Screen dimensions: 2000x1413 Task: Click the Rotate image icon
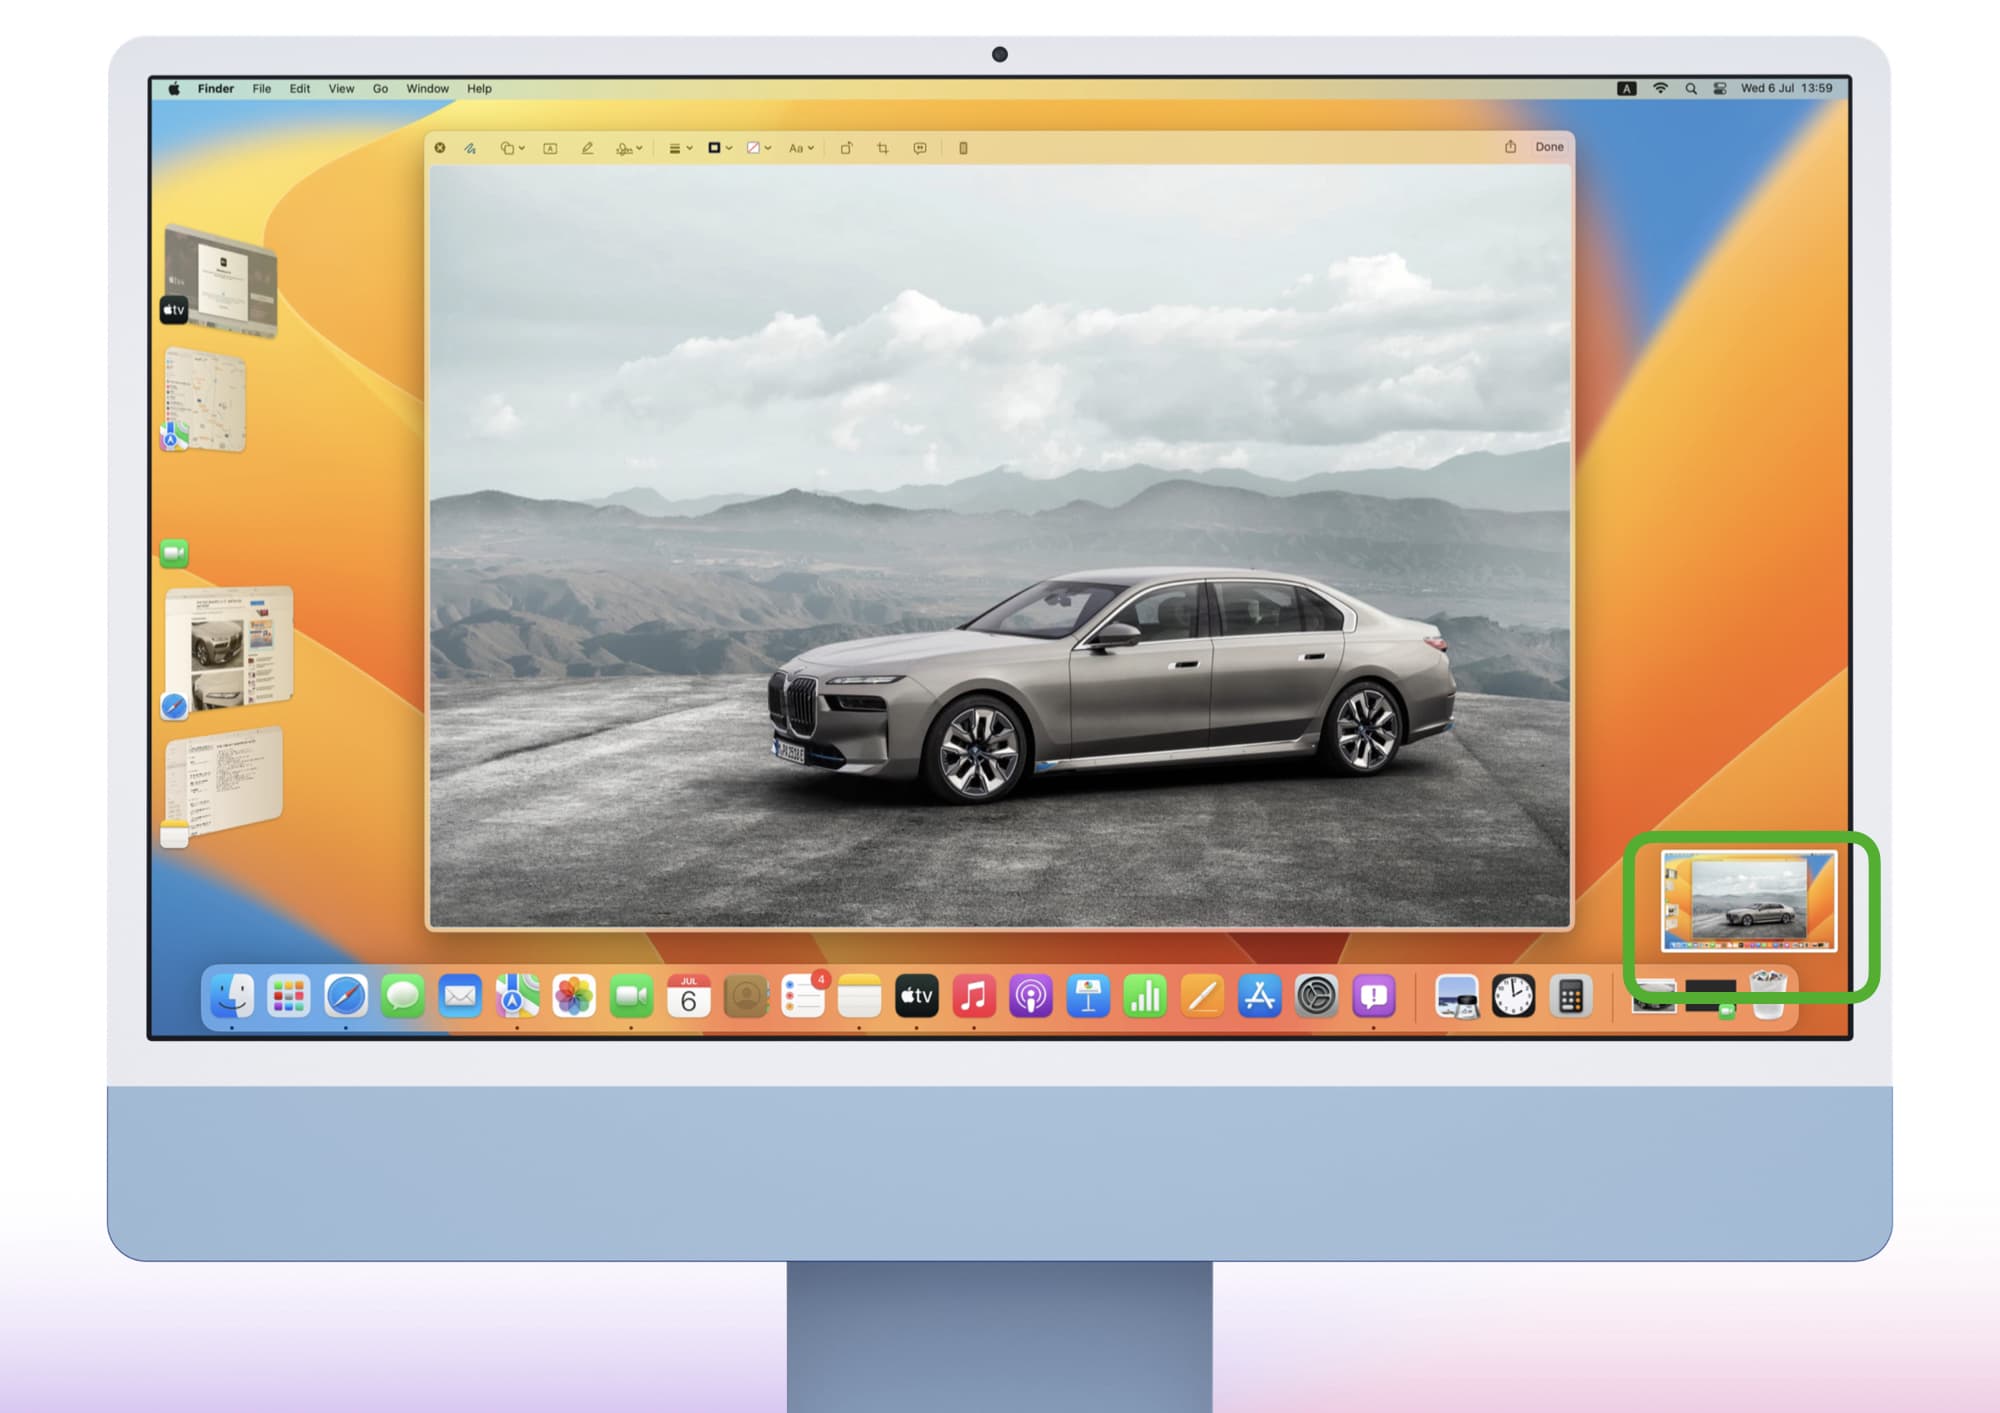click(x=846, y=148)
